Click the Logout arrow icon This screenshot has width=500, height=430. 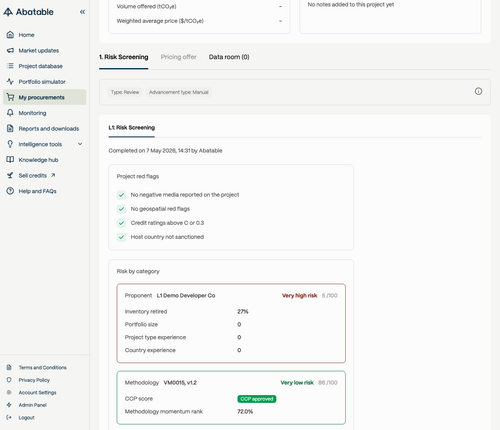pos(9,417)
